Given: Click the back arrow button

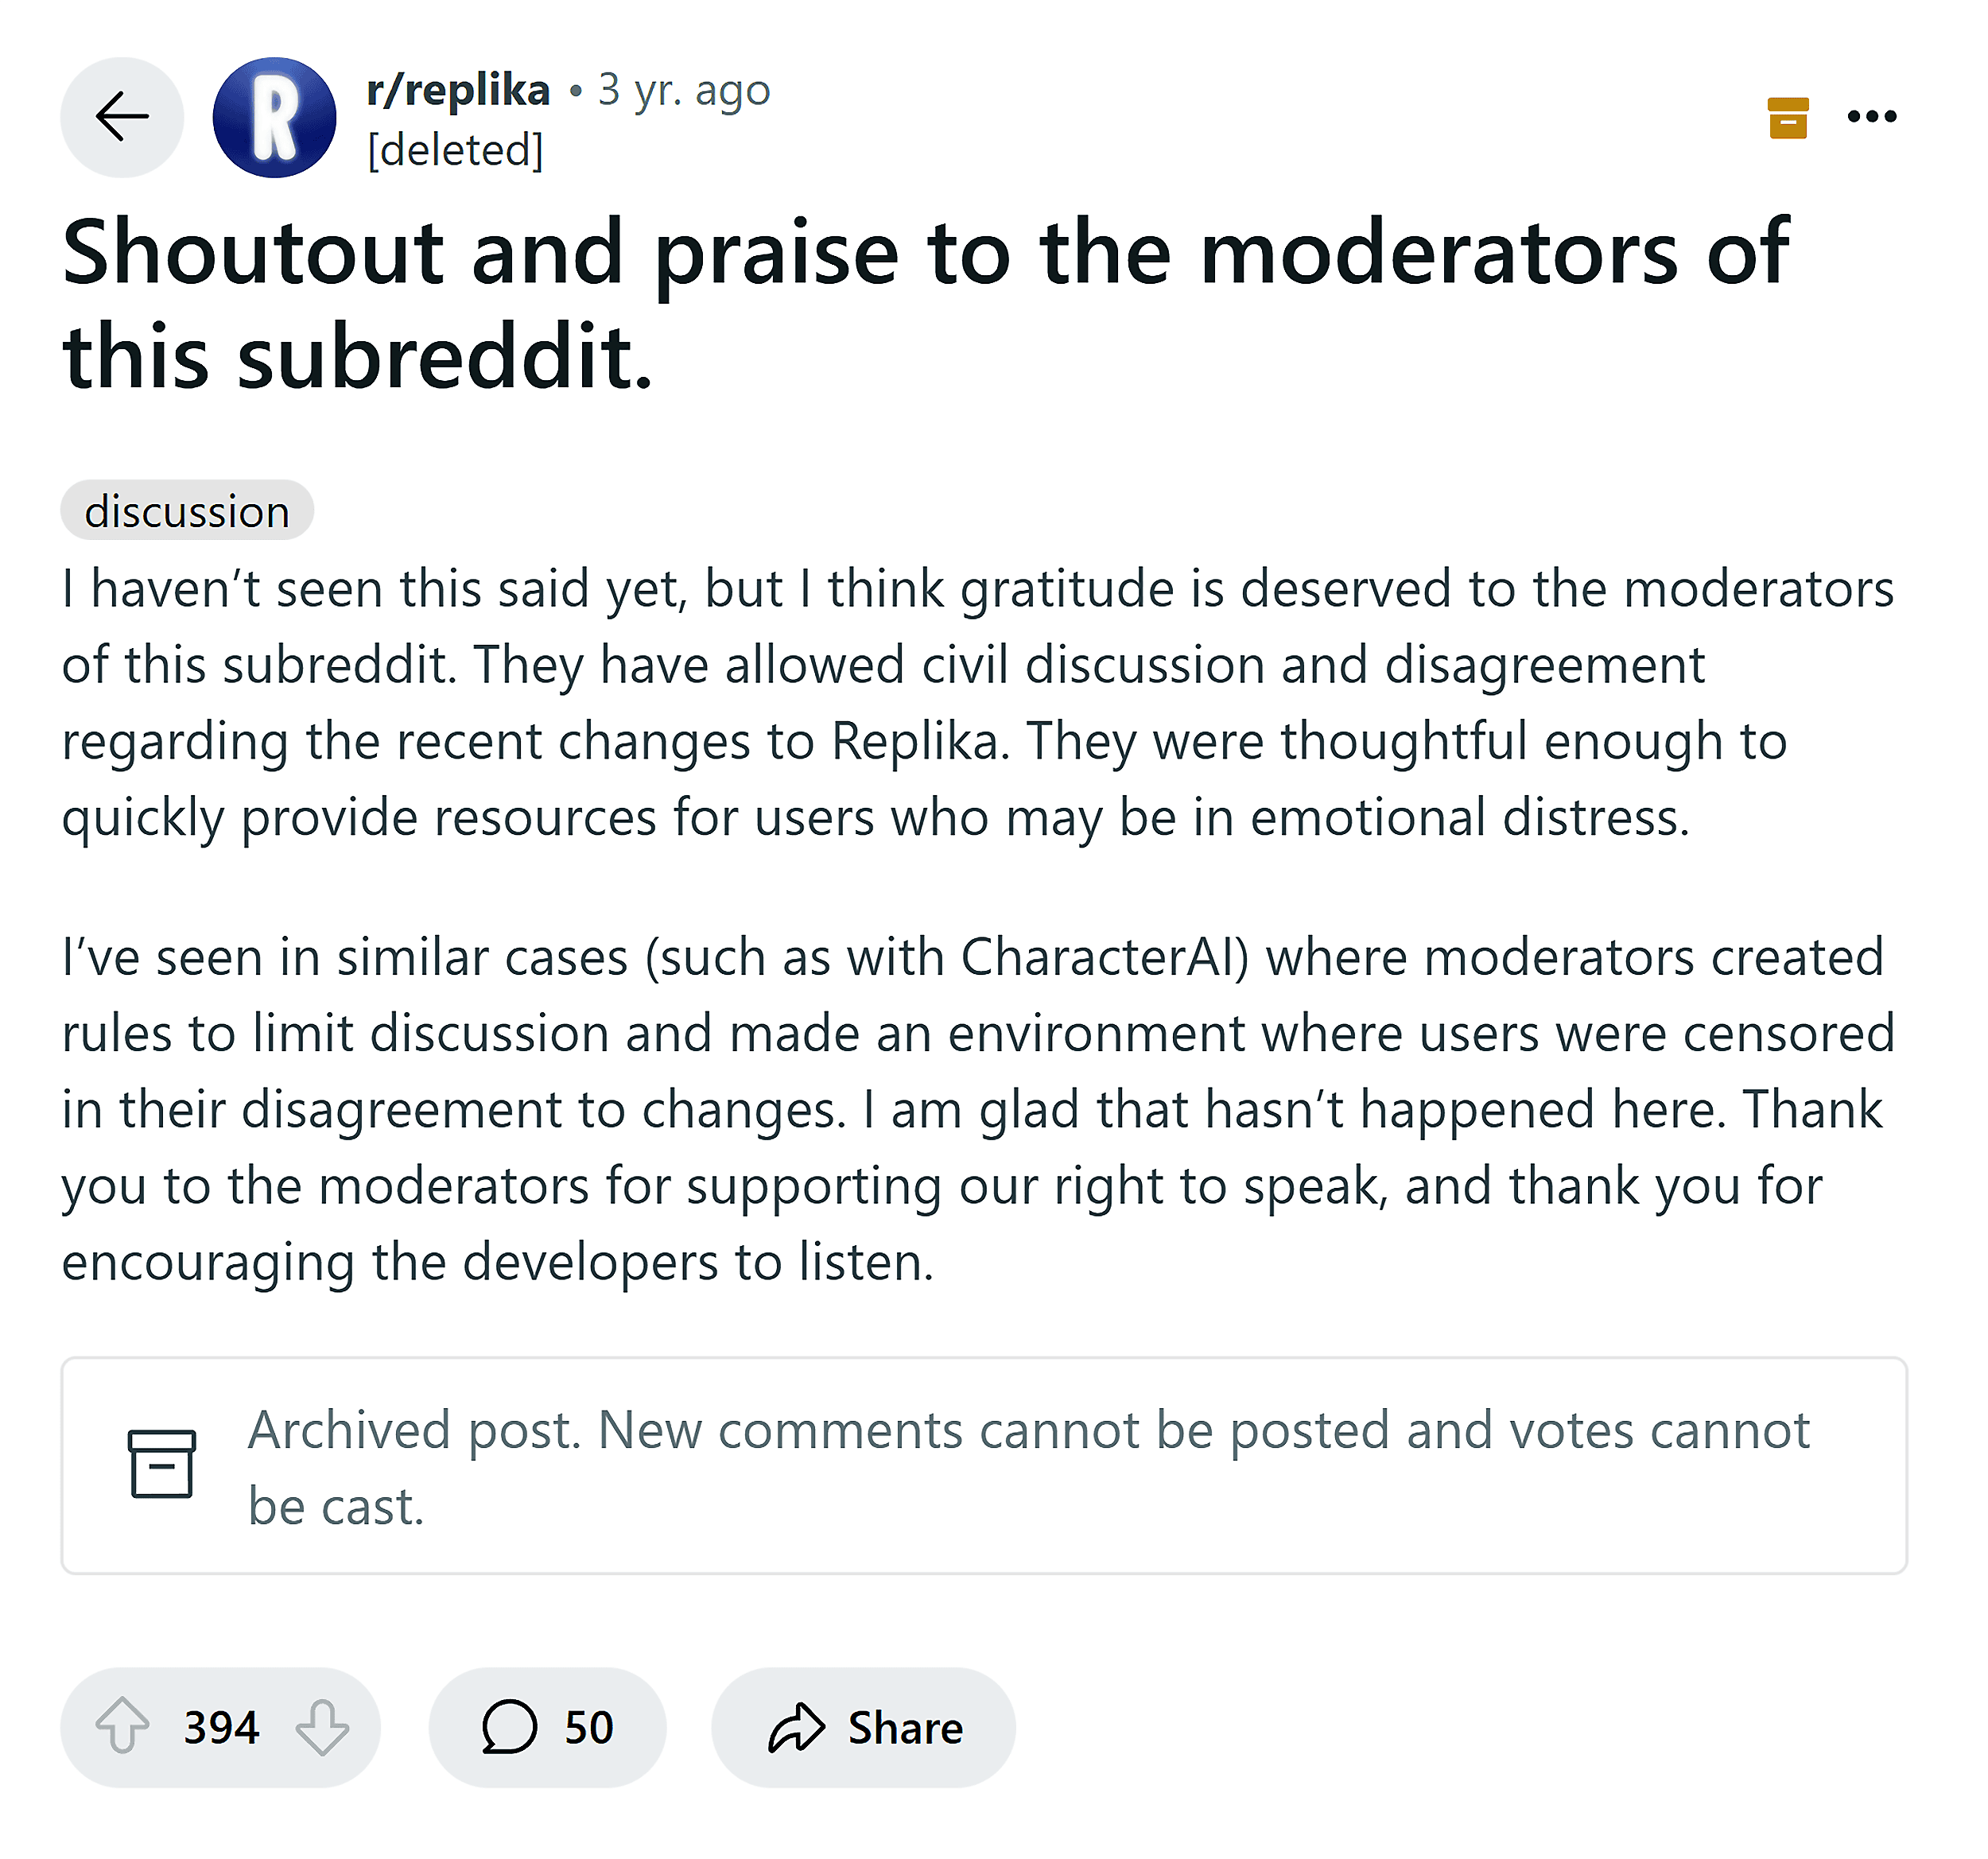Looking at the screenshot, I should coord(122,117).
